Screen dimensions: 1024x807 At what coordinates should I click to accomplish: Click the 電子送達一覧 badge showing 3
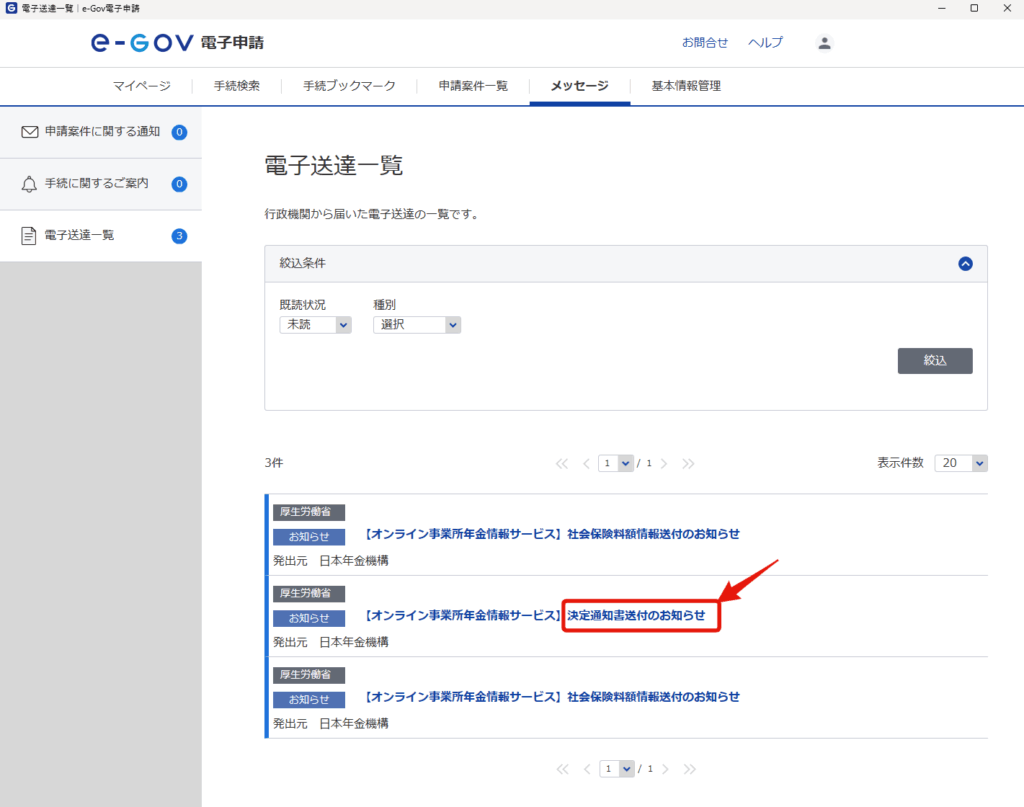[179, 236]
